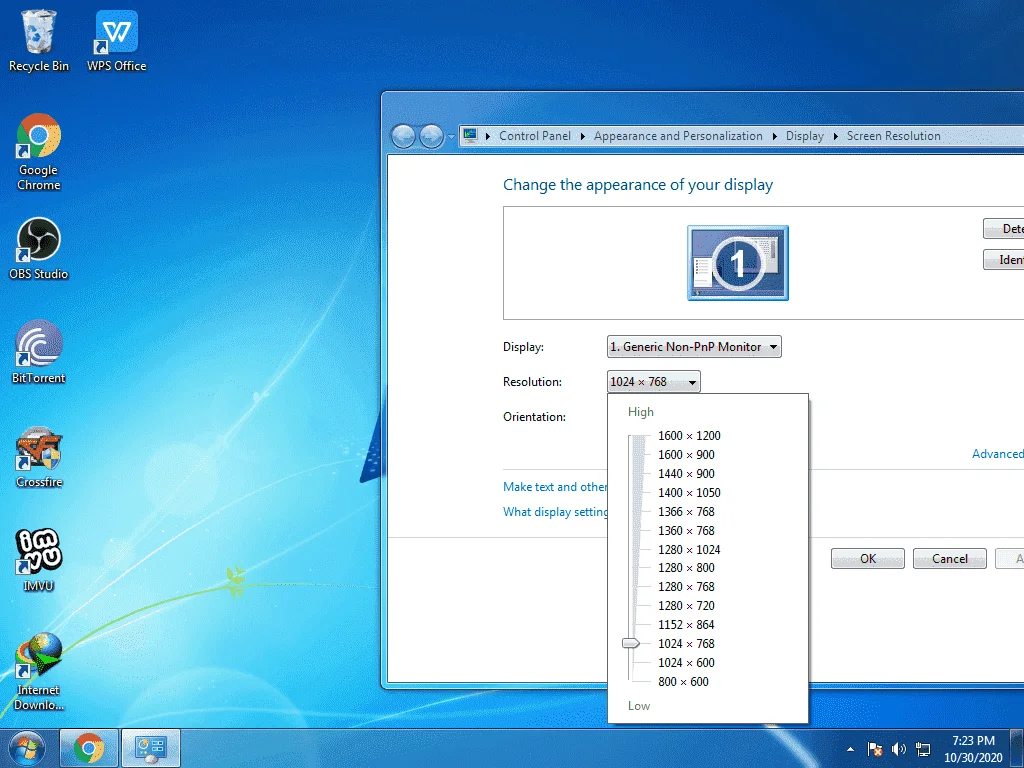The width and height of the screenshot is (1024, 768).
Task: Confirm with the OK button
Action: coord(867,558)
